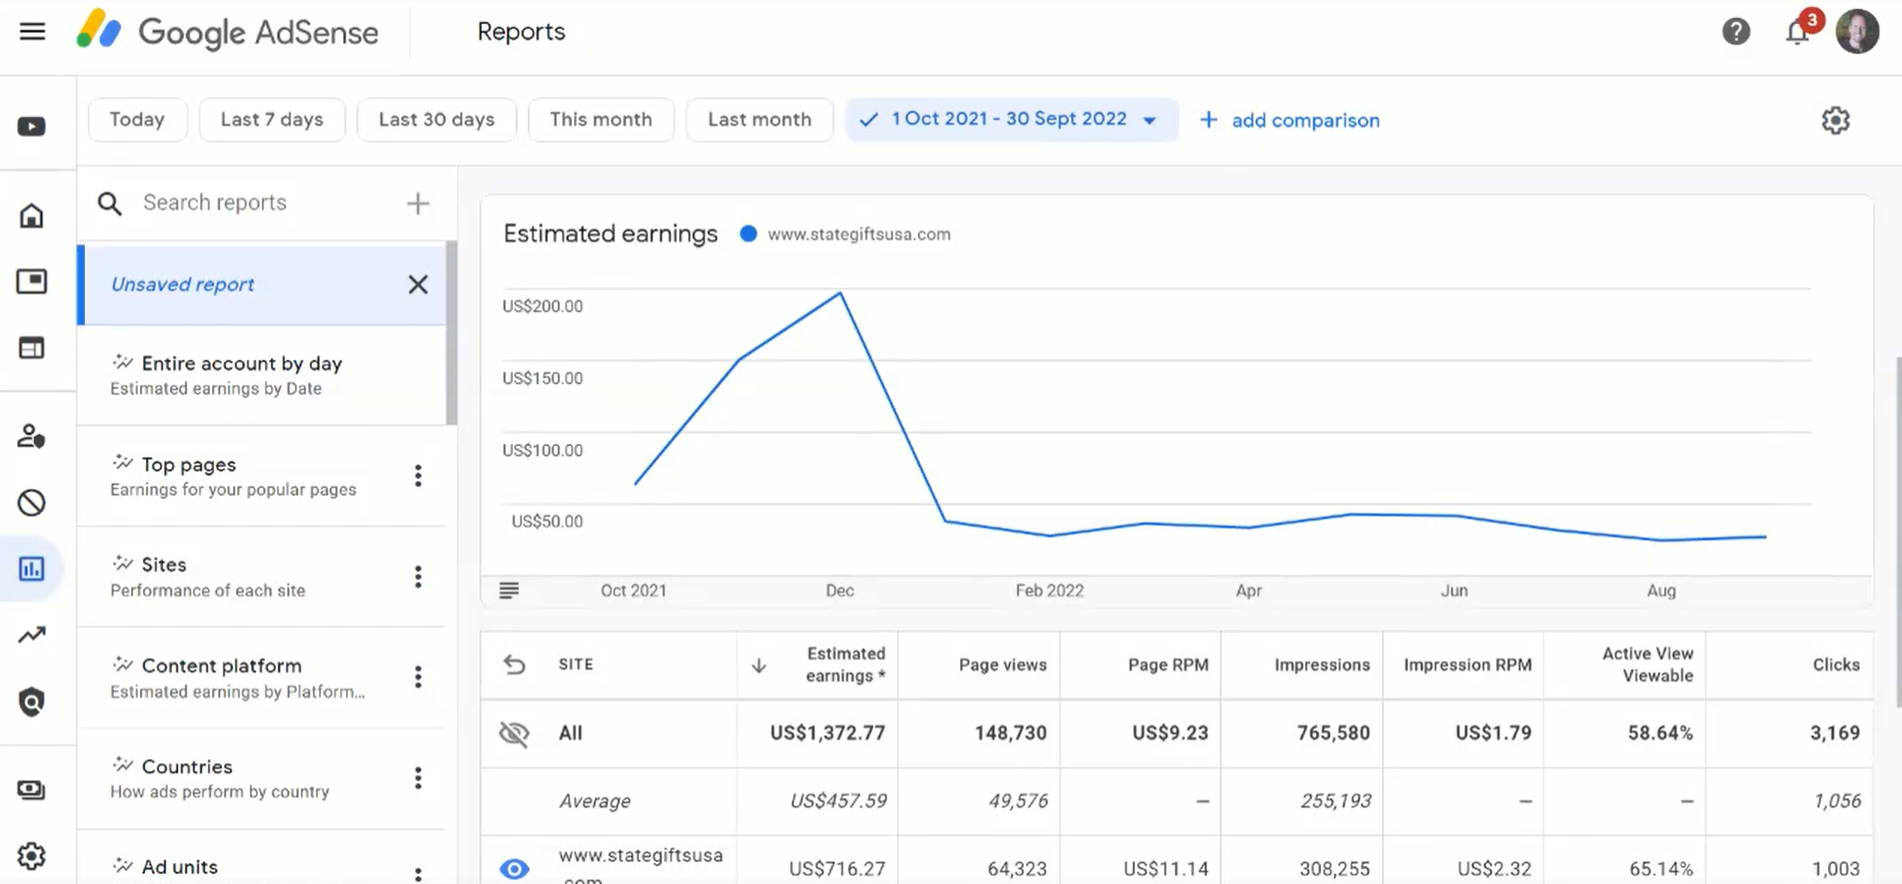Open date range dropdown 1 Oct 2021 - 30 Sept 2022
The image size is (1902, 884).
tap(1011, 119)
